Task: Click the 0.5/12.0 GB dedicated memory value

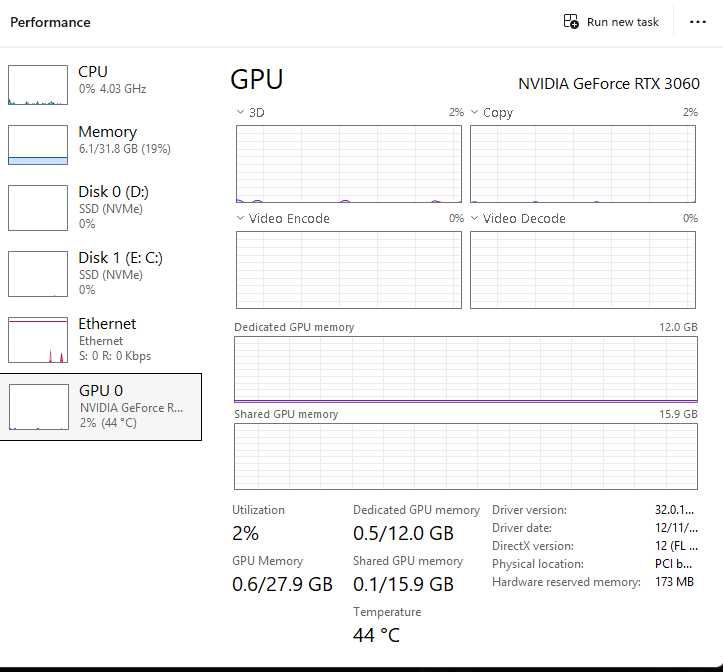Action: [x=403, y=533]
